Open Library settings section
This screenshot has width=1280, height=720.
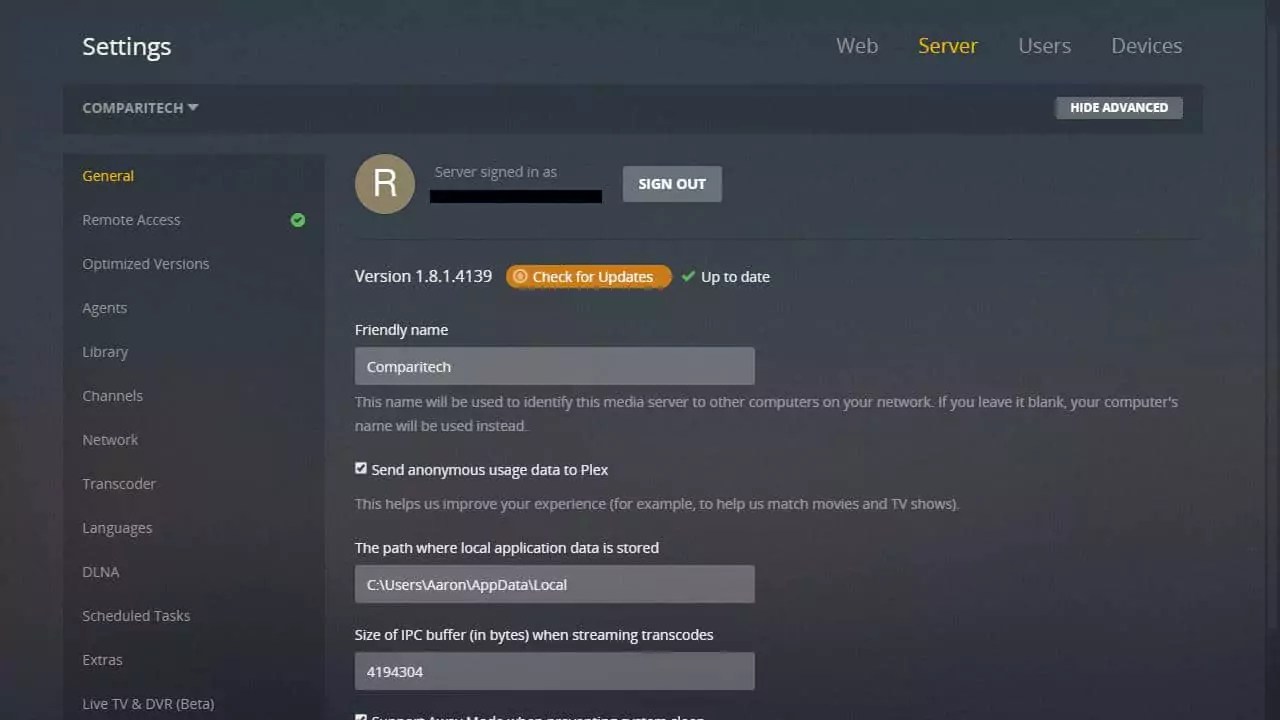[x=105, y=352]
